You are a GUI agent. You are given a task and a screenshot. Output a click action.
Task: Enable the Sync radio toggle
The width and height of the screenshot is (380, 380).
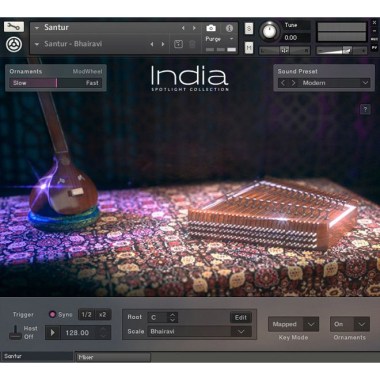[x=52, y=314]
